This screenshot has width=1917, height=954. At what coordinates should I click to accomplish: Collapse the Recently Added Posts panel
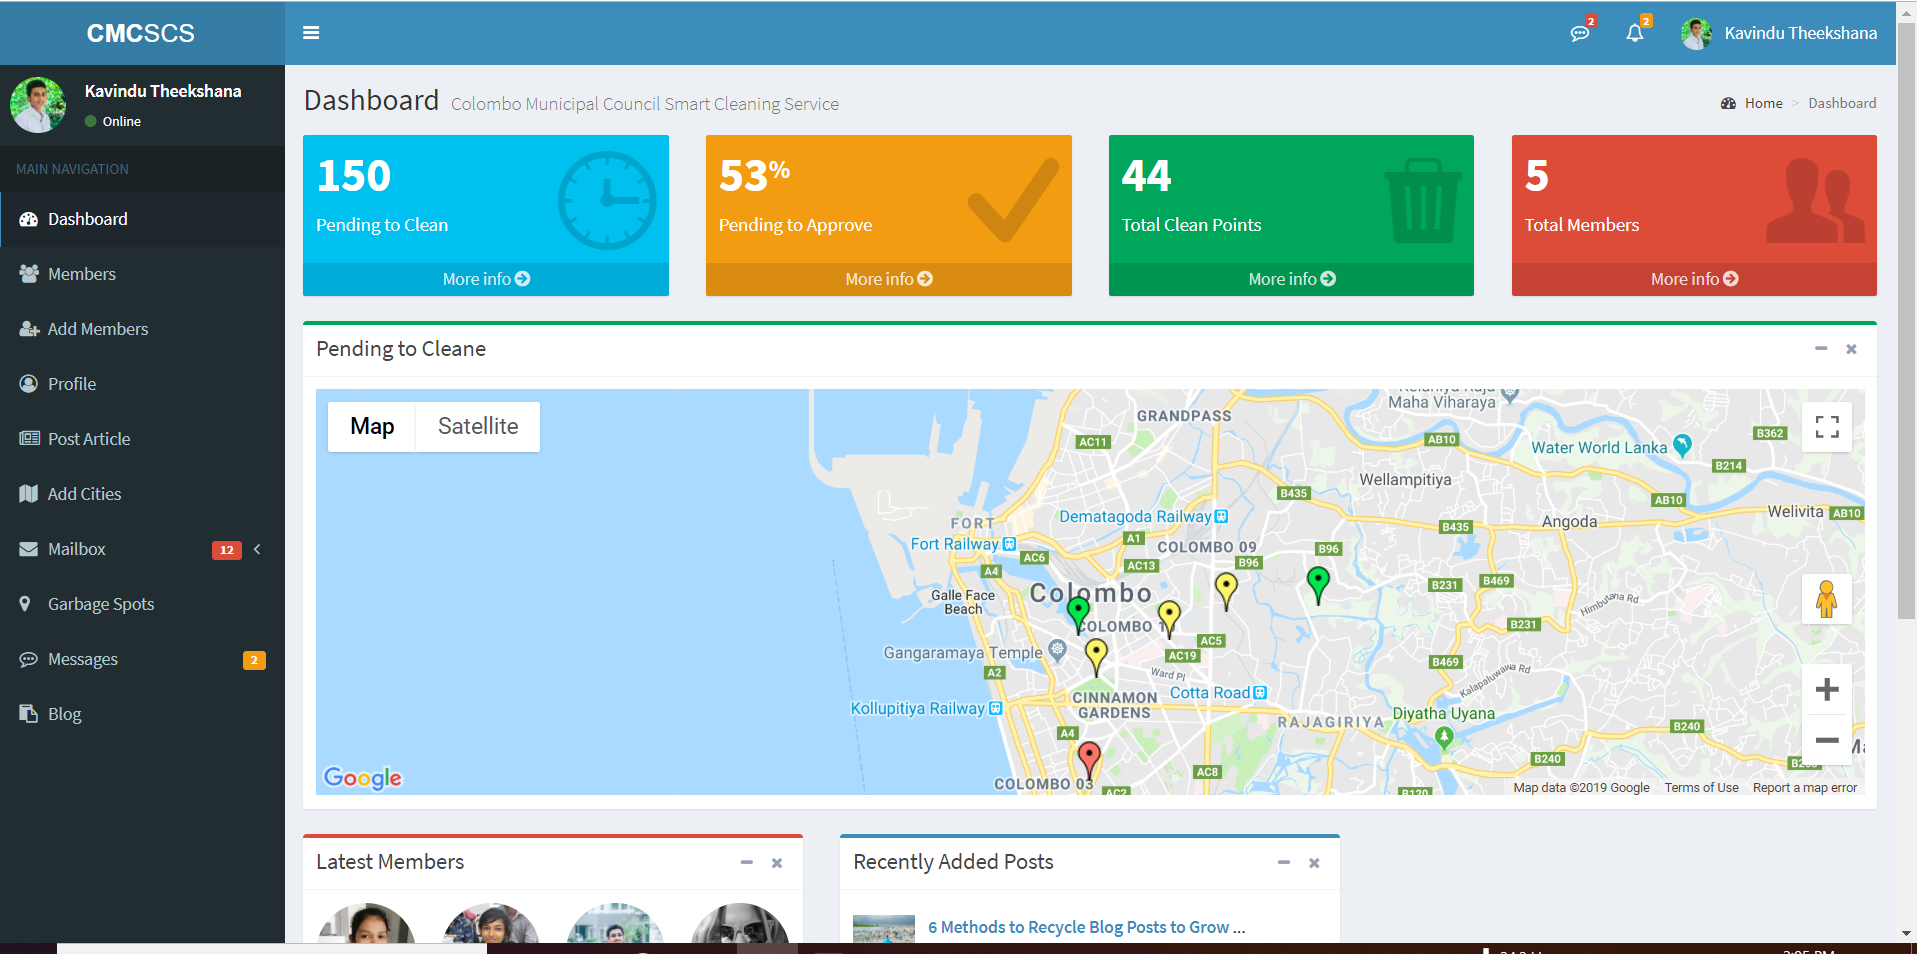(1284, 862)
